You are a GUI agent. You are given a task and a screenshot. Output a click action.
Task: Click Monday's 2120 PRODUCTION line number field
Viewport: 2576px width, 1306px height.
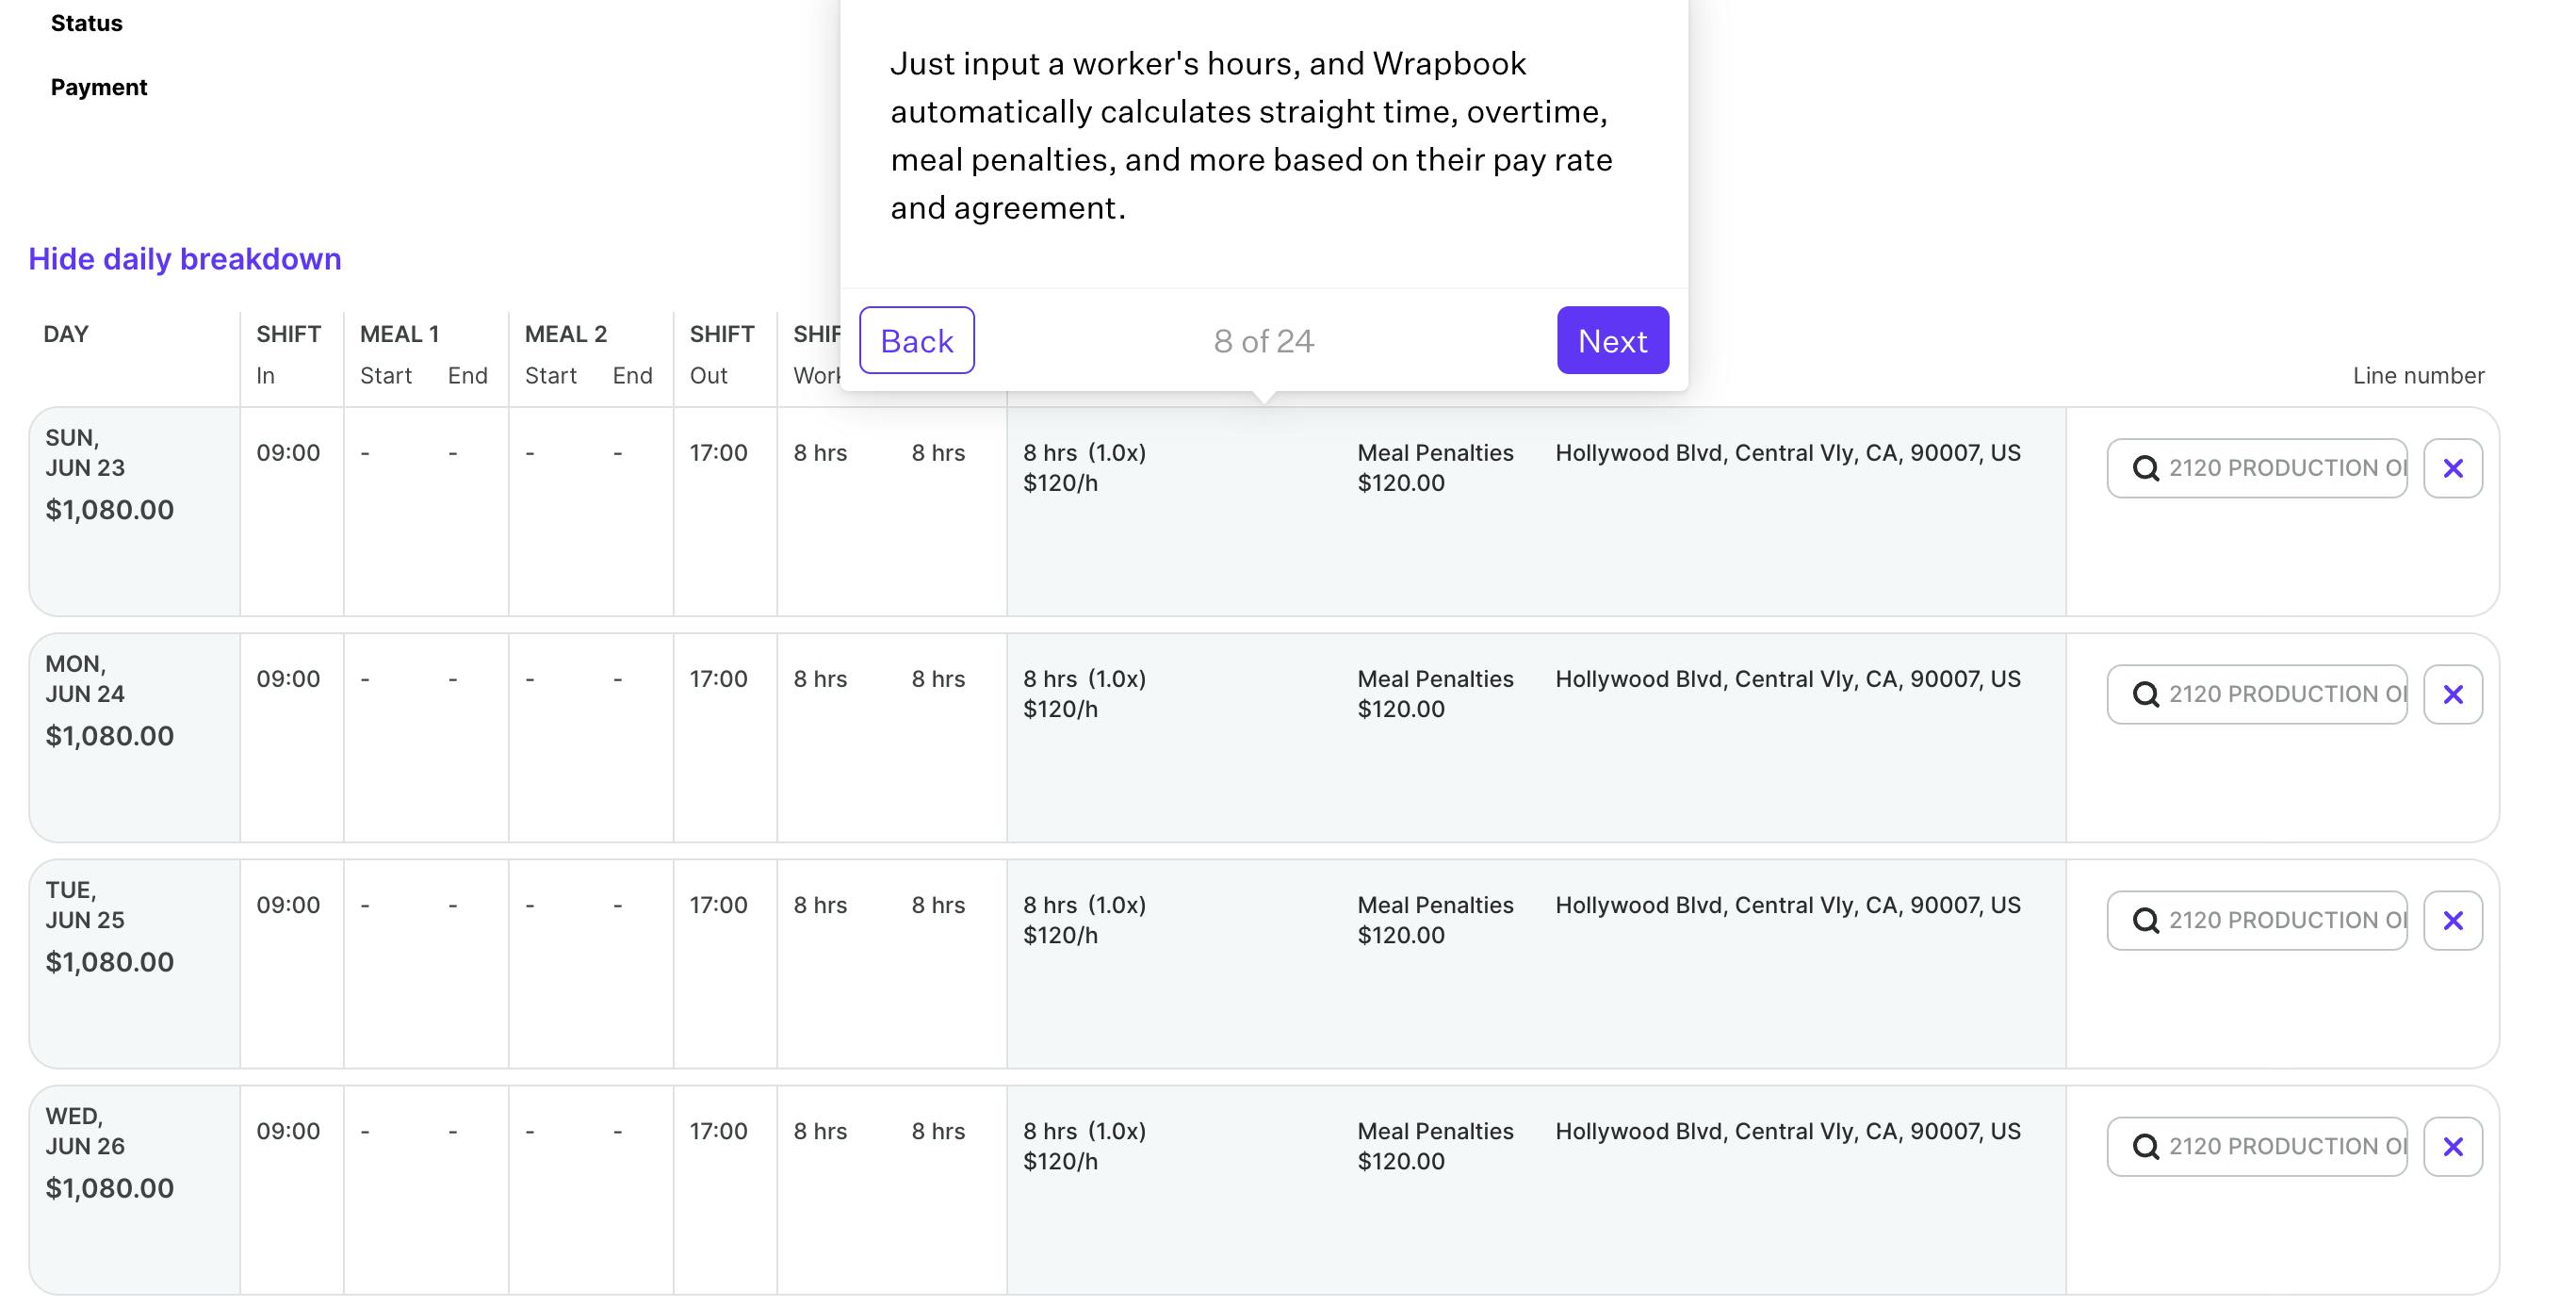tap(2285, 694)
